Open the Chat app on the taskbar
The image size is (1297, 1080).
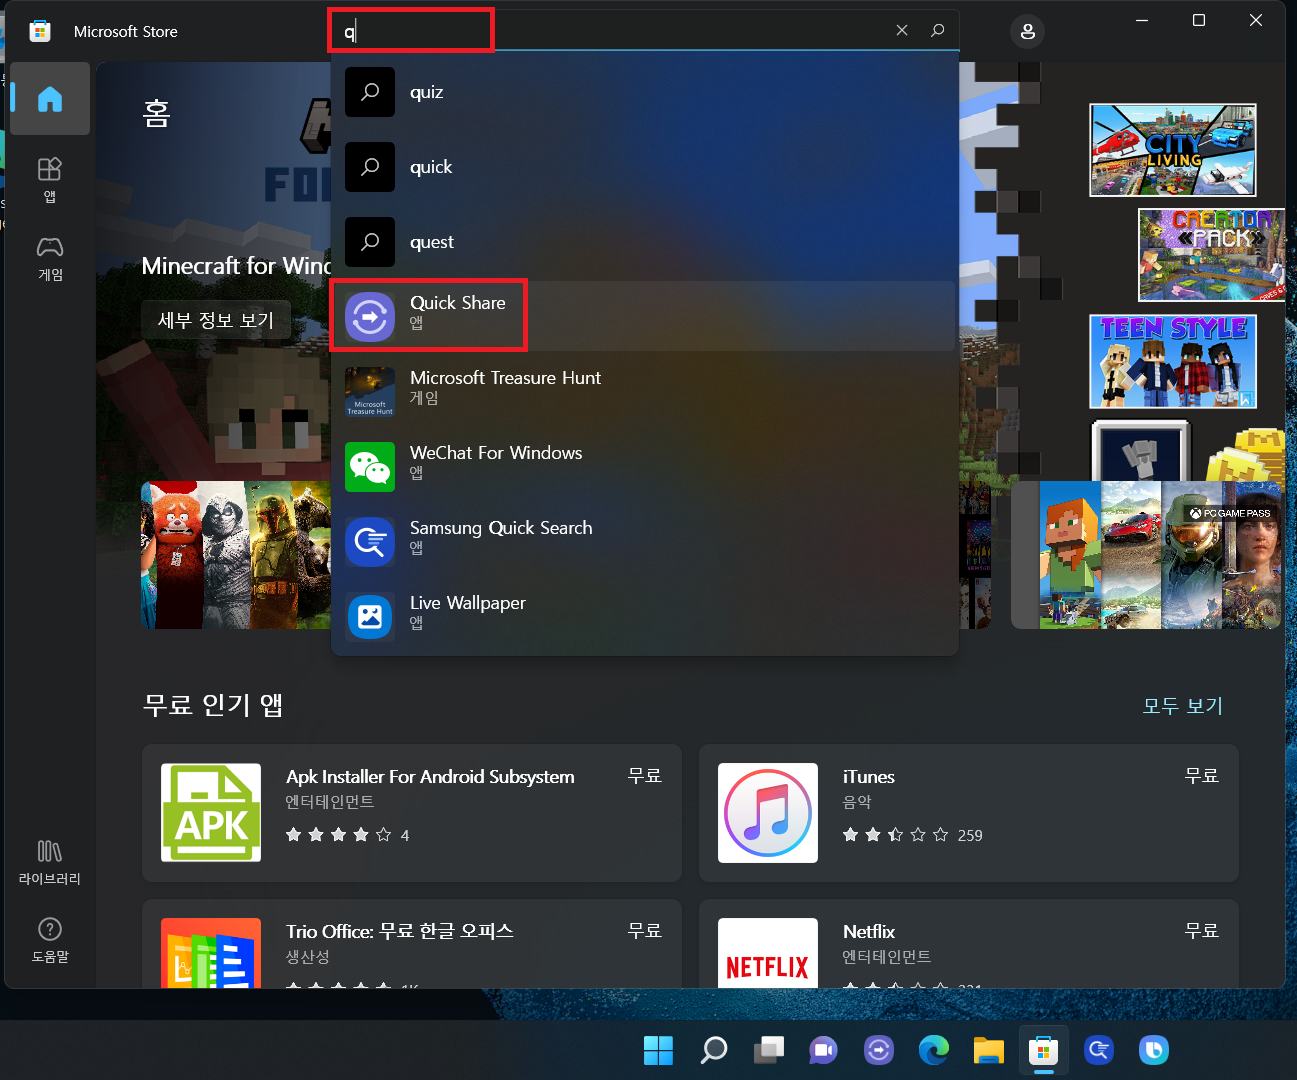tap(823, 1050)
